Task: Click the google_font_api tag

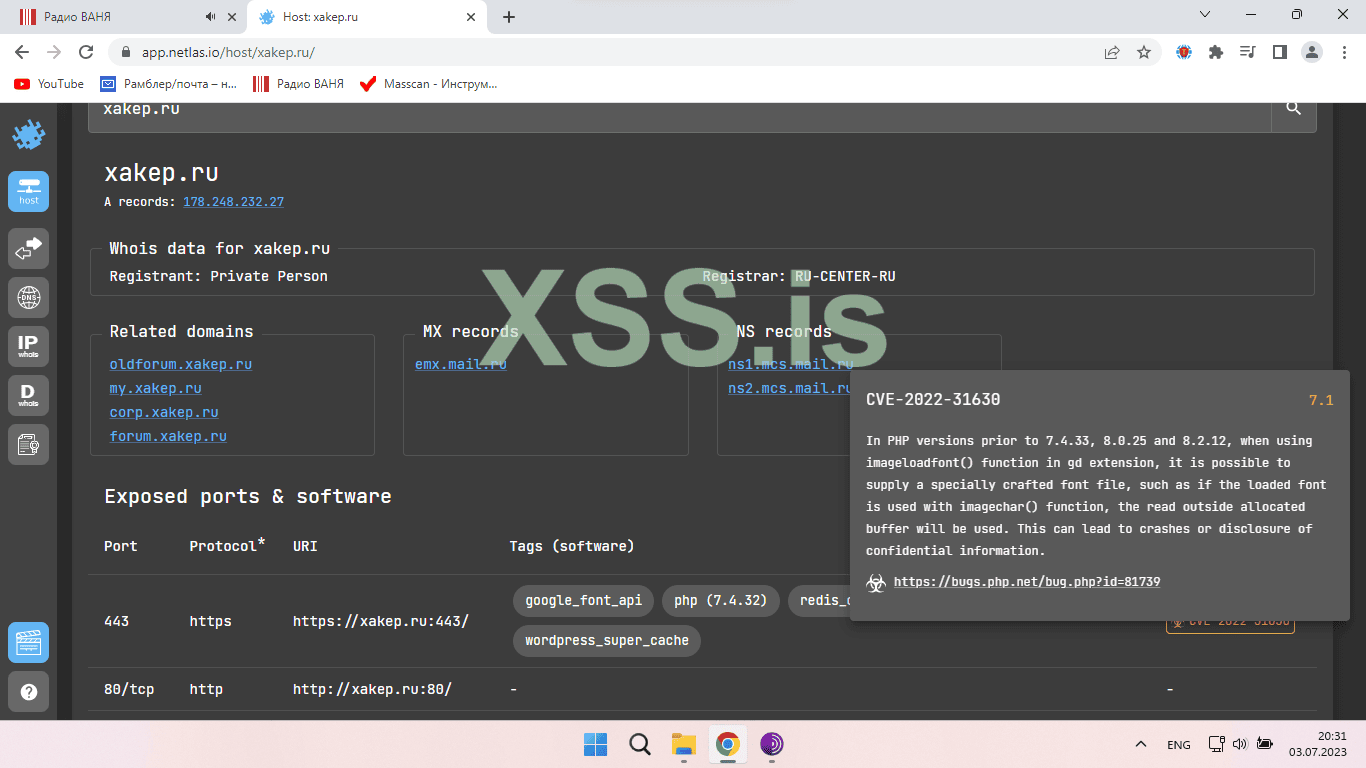Action: point(584,600)
